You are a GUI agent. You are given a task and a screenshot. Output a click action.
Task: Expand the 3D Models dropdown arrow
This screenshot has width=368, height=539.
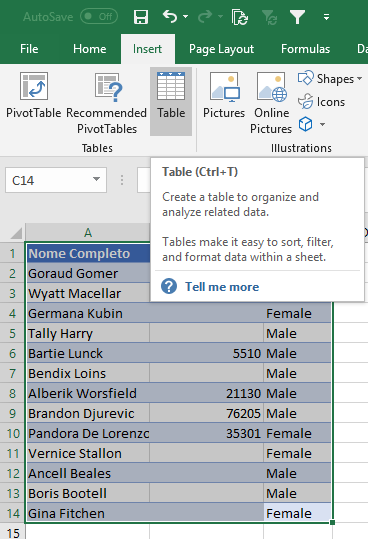pos(322,124)
